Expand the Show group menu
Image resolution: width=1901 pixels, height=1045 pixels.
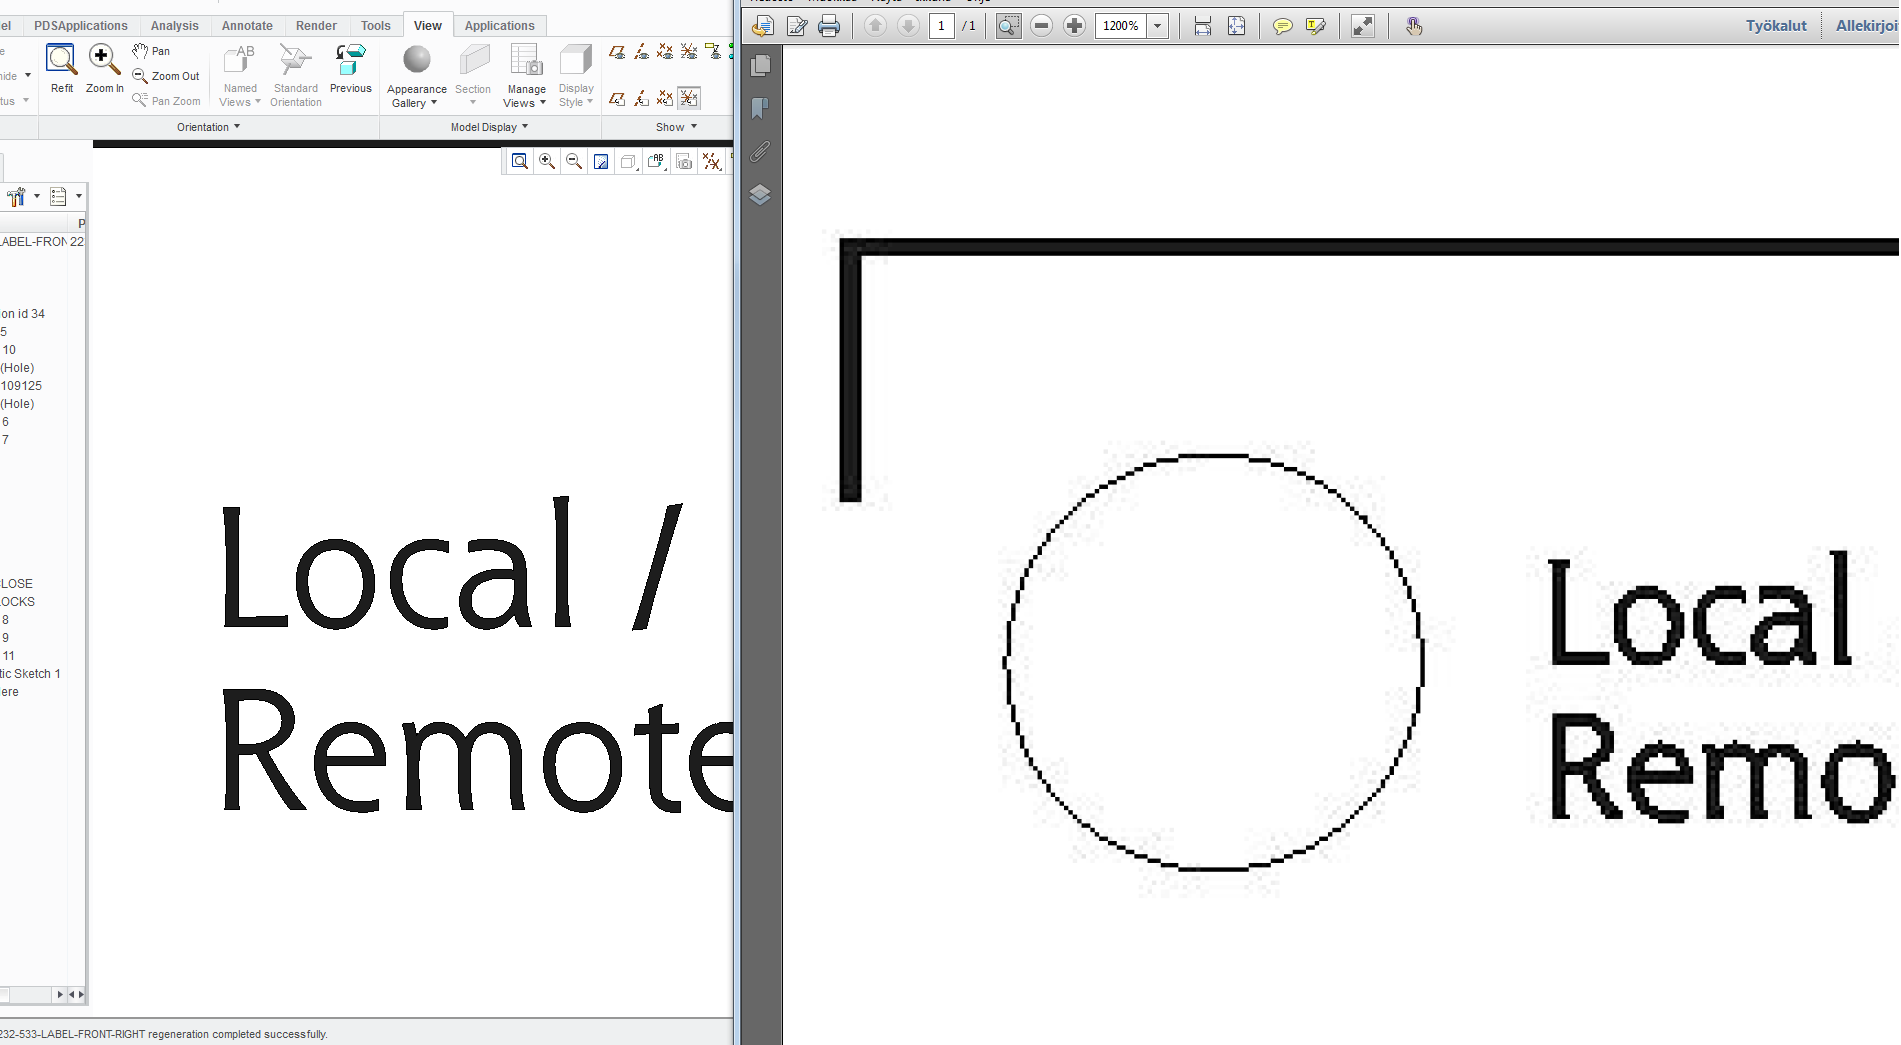point(676,127)
